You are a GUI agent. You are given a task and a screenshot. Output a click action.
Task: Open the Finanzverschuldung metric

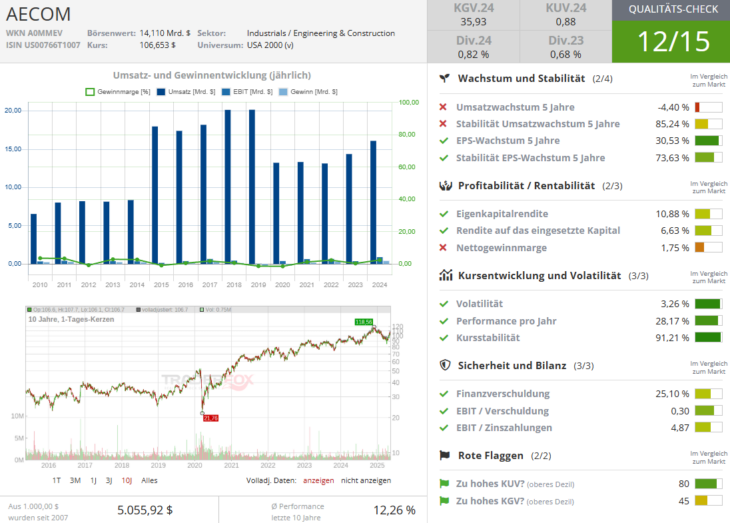coord(503,394)
